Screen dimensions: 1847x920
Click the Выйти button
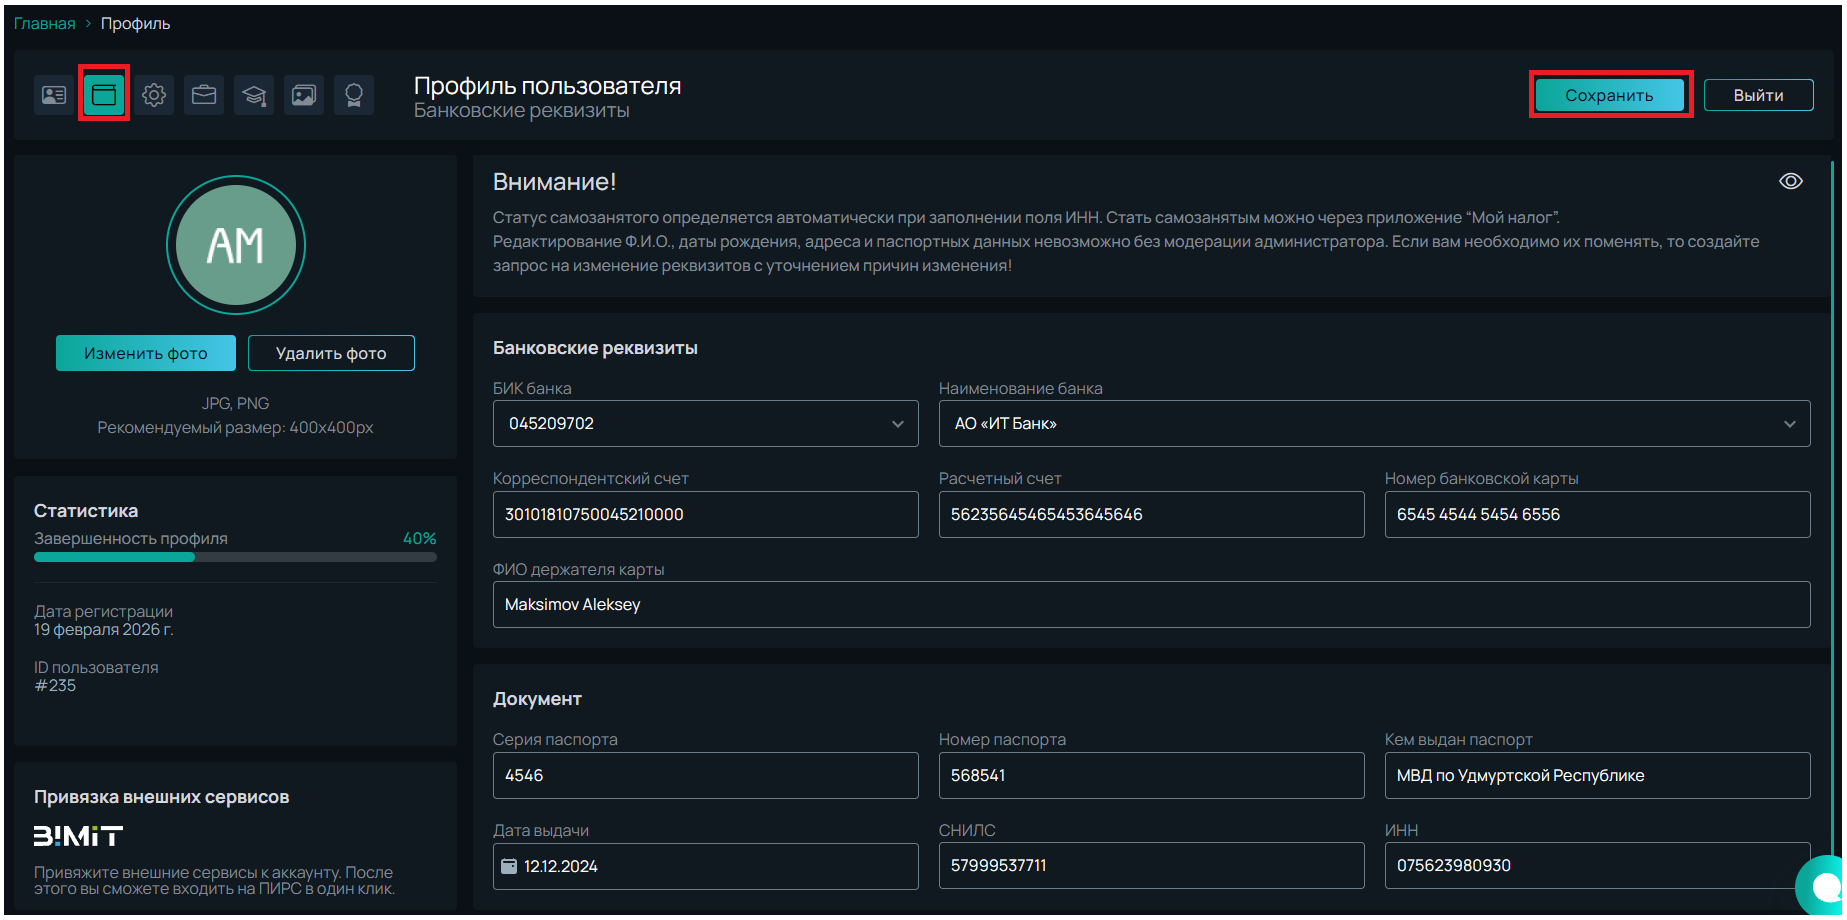1757,95
